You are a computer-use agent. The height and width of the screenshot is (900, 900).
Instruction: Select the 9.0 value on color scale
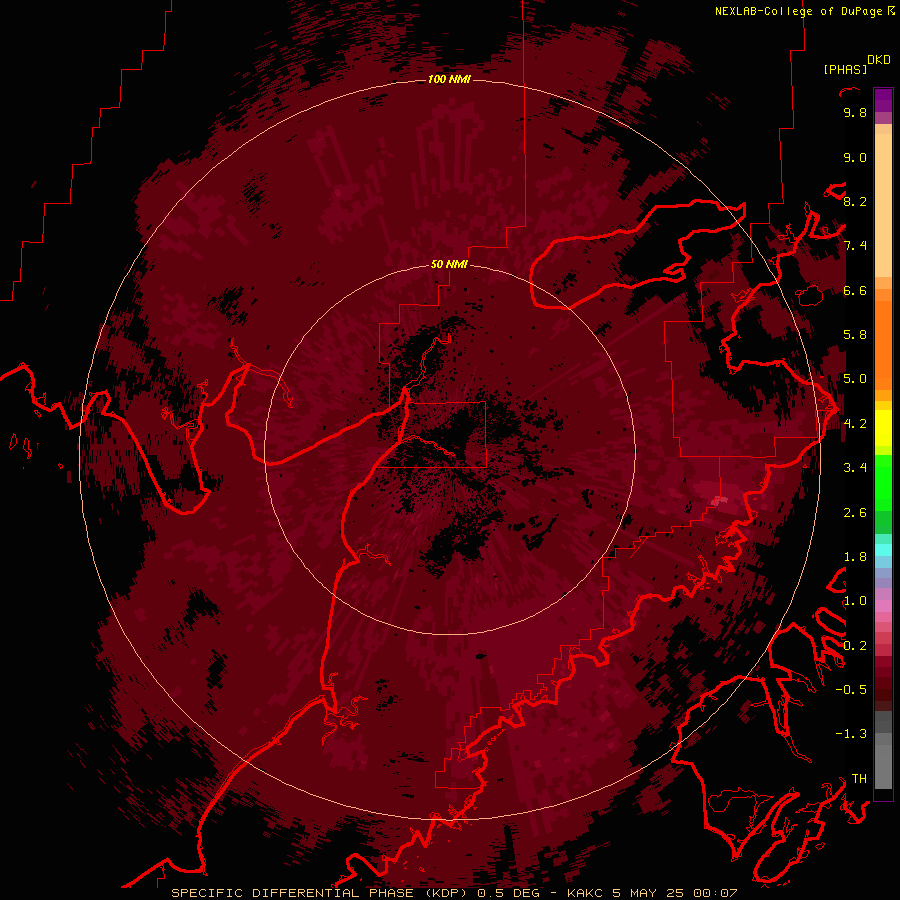click(x=855, y=157)
